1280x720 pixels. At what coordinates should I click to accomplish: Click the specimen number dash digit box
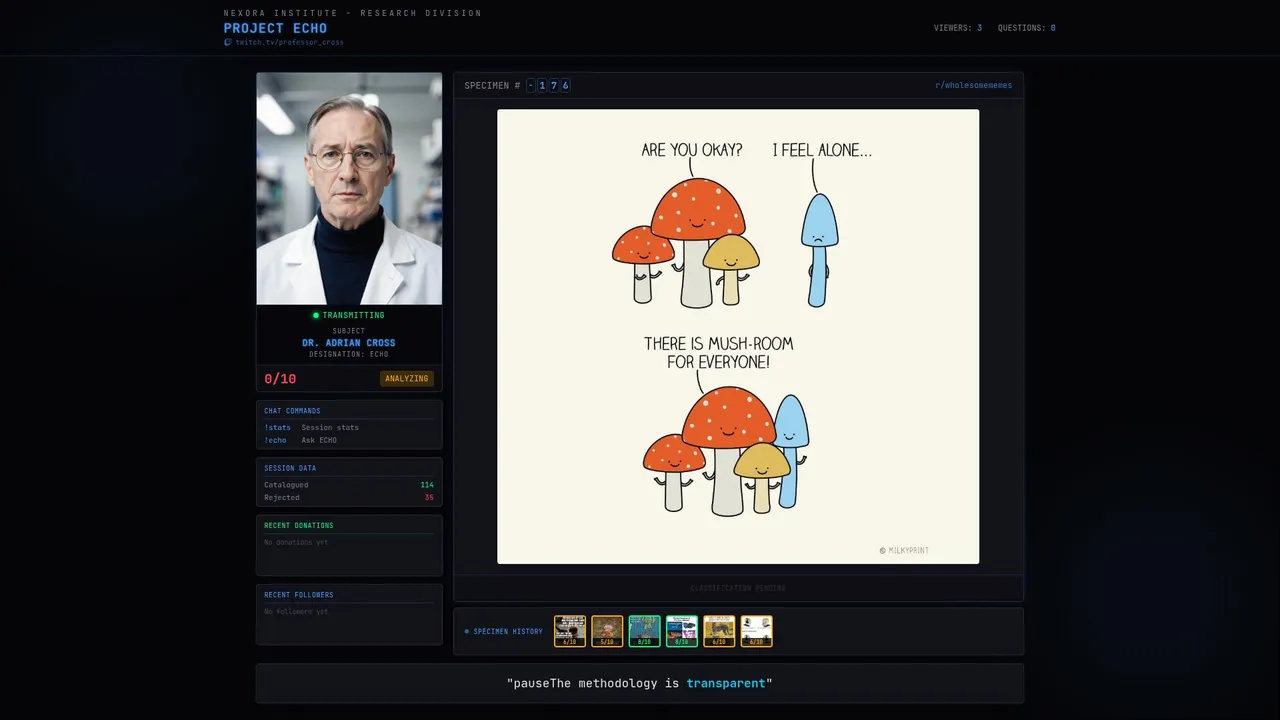click(531, 86)
